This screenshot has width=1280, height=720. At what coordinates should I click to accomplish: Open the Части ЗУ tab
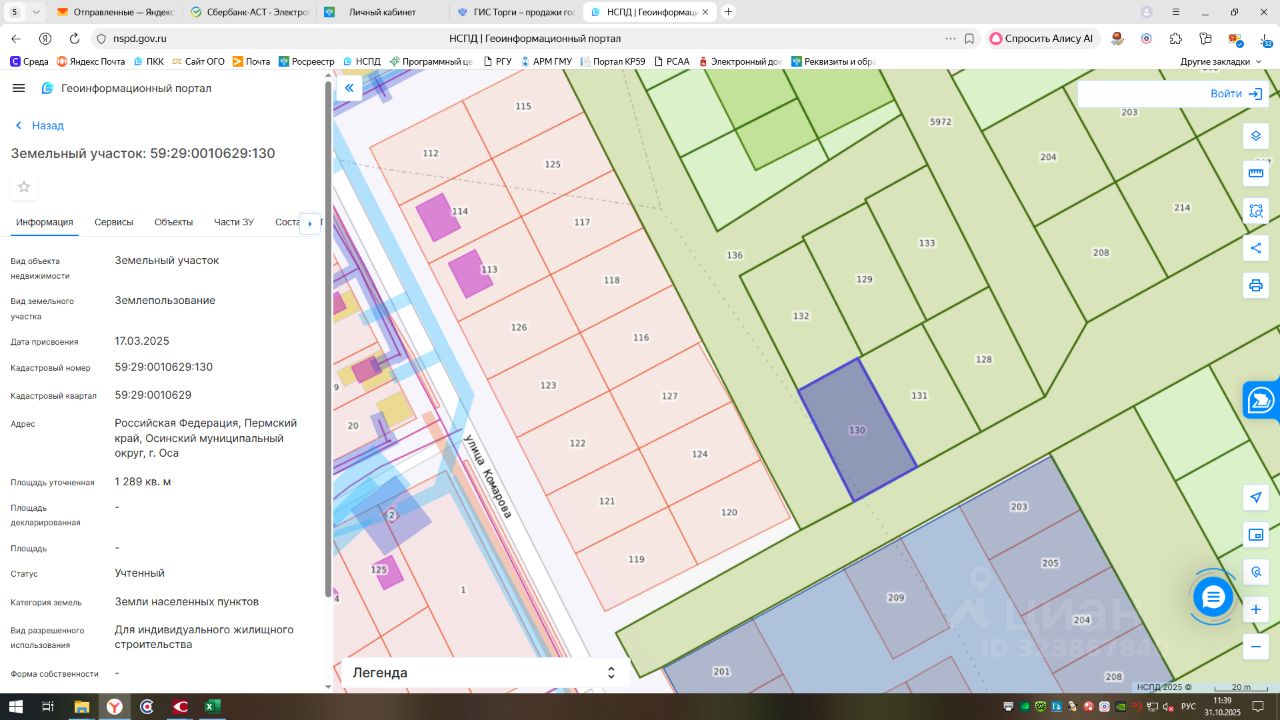[x=234, y=222]
